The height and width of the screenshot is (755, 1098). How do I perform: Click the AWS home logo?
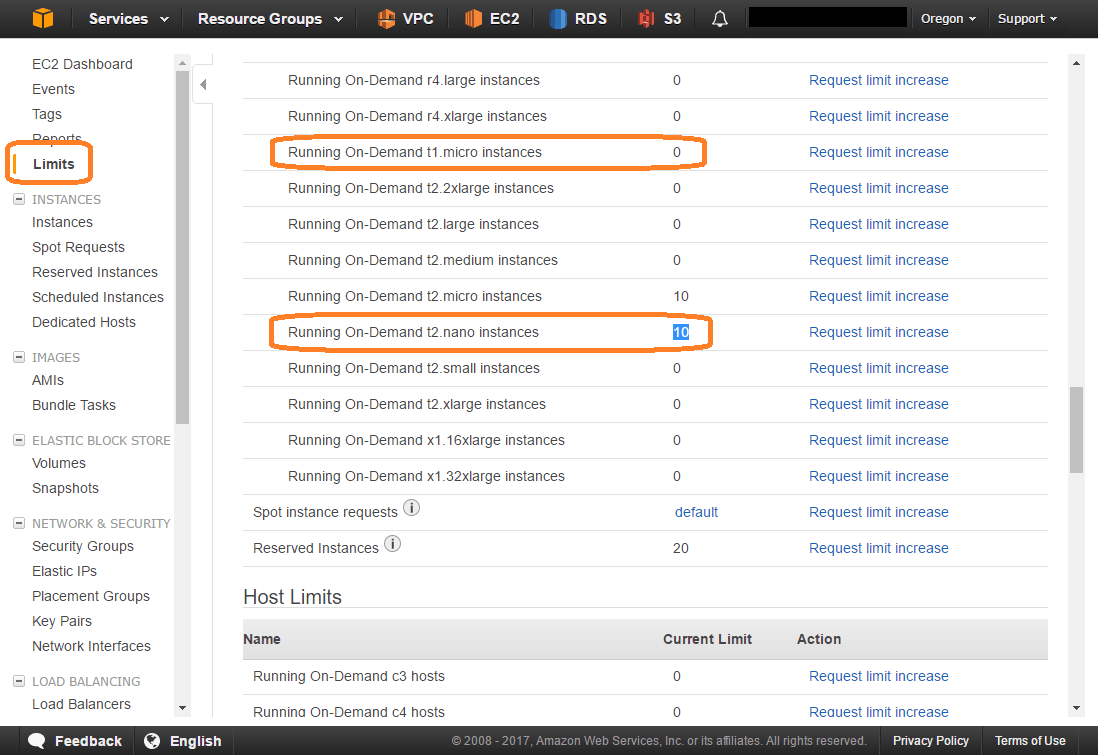coord(41,17)
